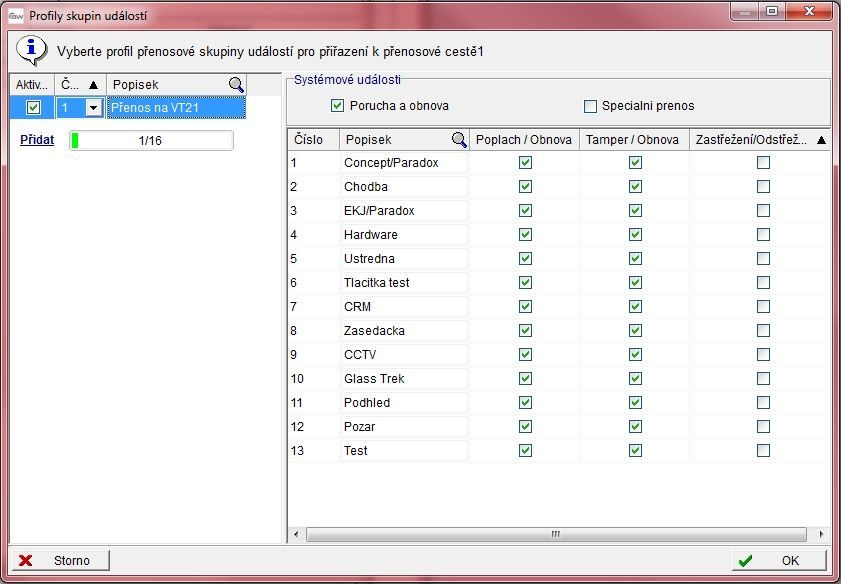This screenshot has height=584, width=841.
Task: Click the right arrow of horizontal scrollbar
Action: click(821, 535)
